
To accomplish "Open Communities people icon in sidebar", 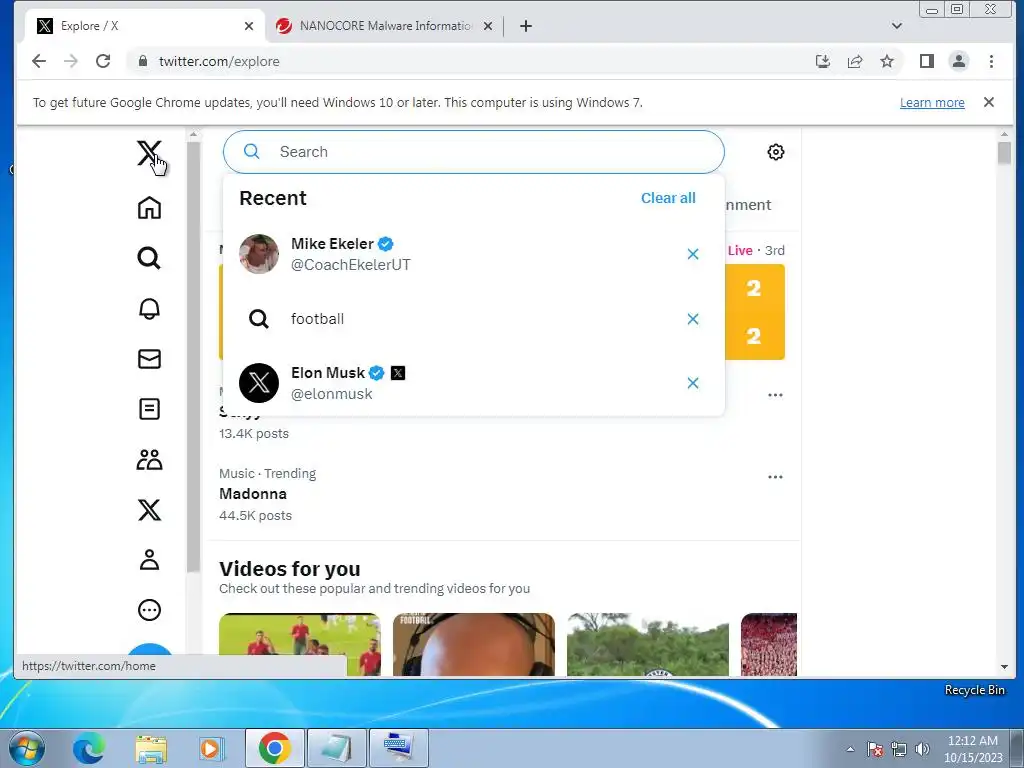I will coord(149,460).
